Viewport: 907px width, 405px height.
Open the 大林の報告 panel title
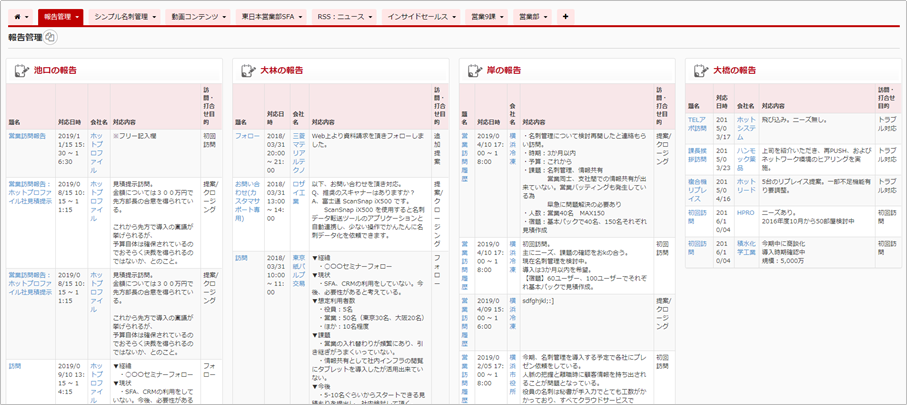(x=282, y=71)
